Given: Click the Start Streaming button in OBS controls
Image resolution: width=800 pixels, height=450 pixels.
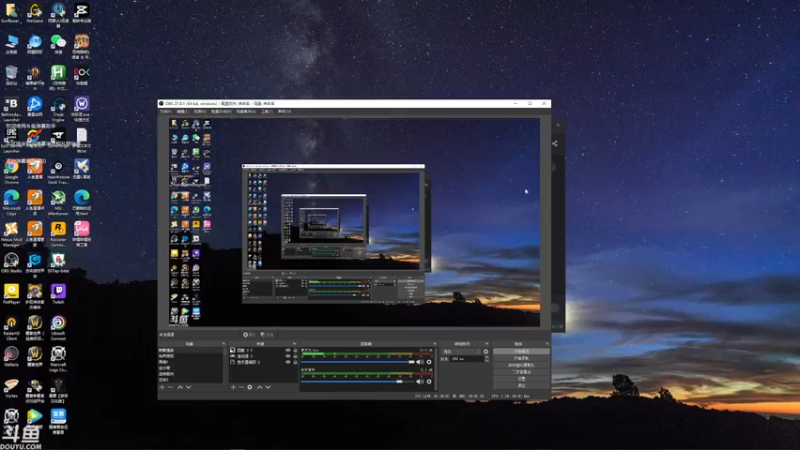Looking at the screenshot, I should click(521, 352).
